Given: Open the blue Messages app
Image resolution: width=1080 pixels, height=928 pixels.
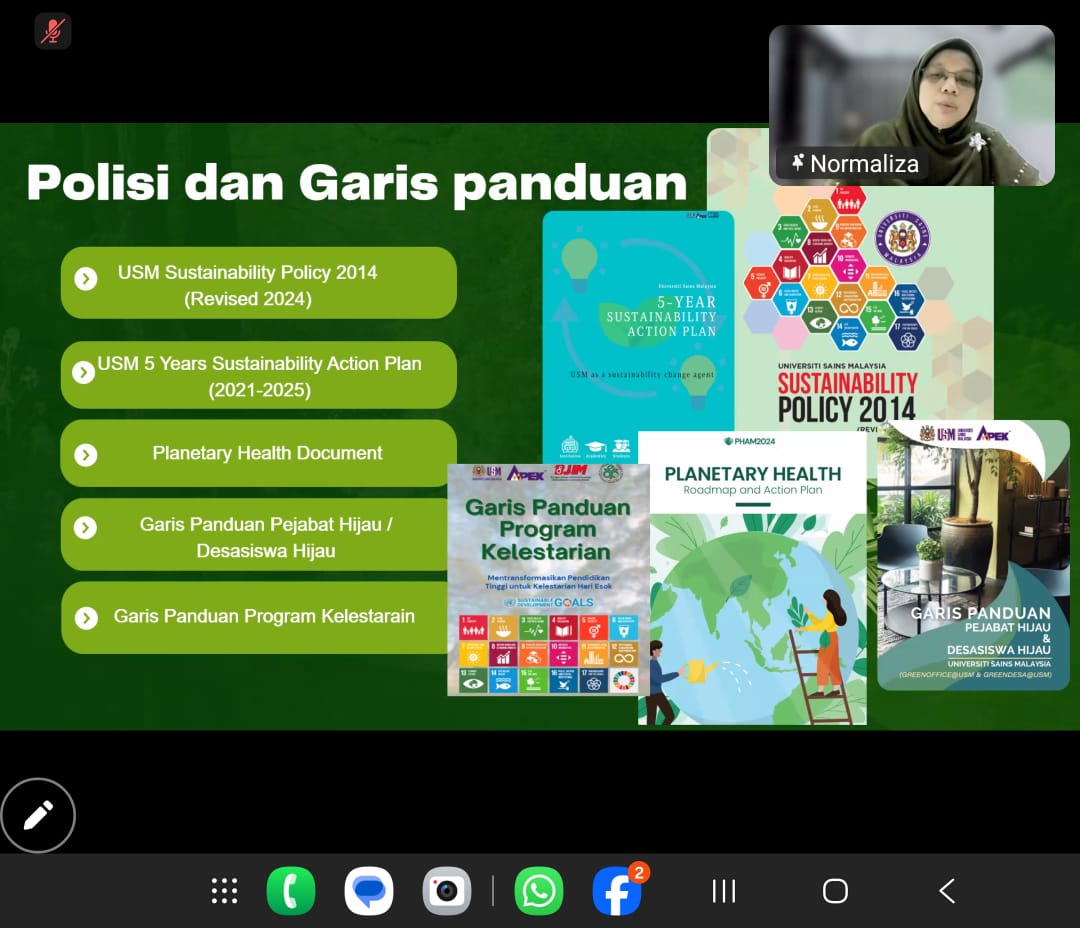Looking at the screenshot, I should (x=369, y=891).
